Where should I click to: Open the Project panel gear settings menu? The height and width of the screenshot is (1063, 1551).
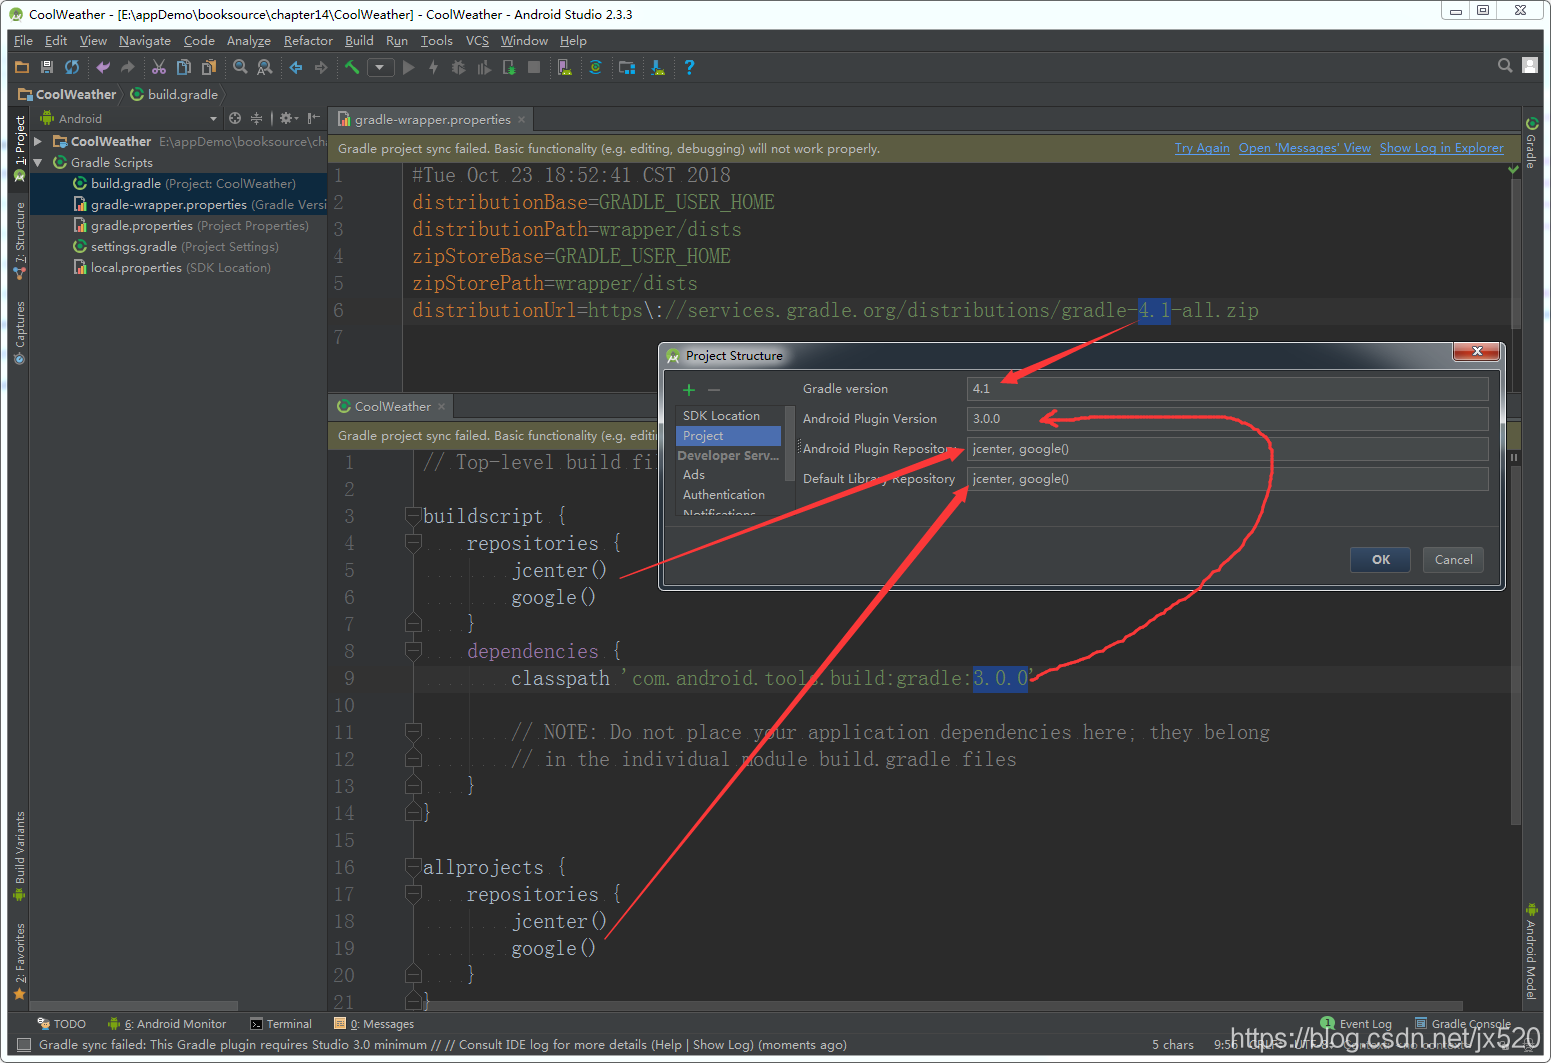[288, 118]
